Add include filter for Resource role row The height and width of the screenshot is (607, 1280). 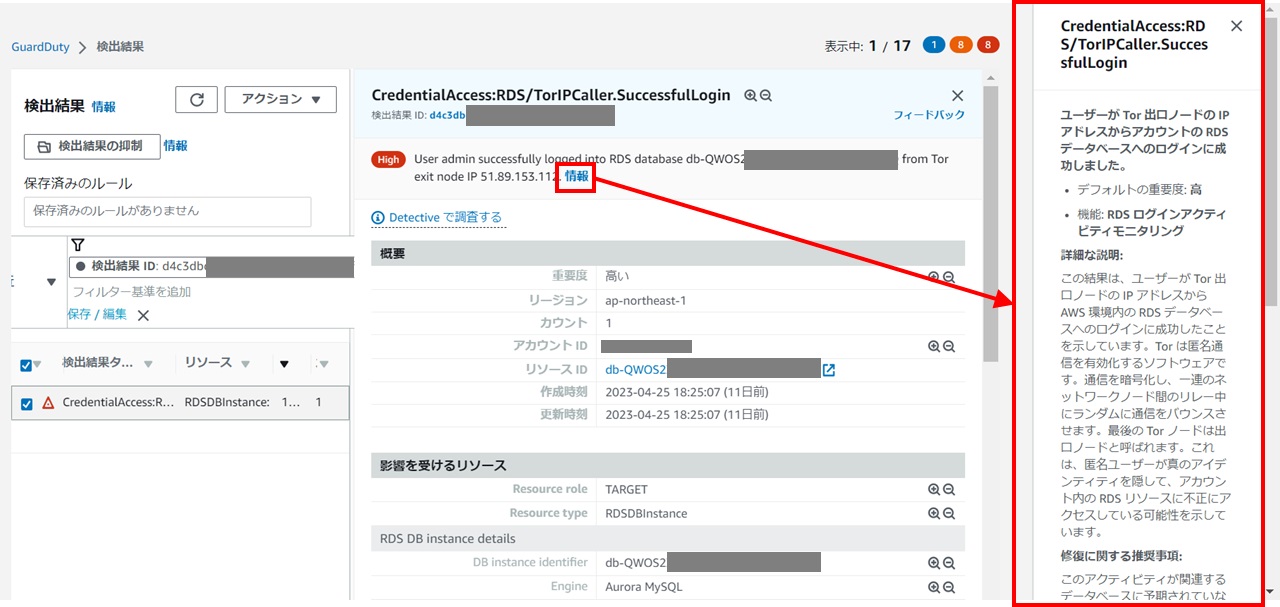[934, 490]
